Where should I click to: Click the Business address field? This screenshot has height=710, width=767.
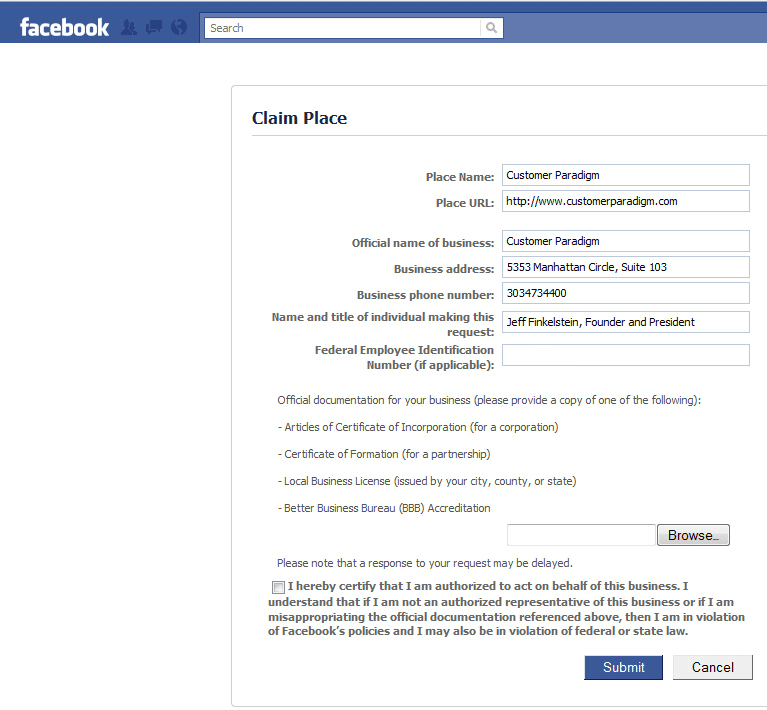626,267
